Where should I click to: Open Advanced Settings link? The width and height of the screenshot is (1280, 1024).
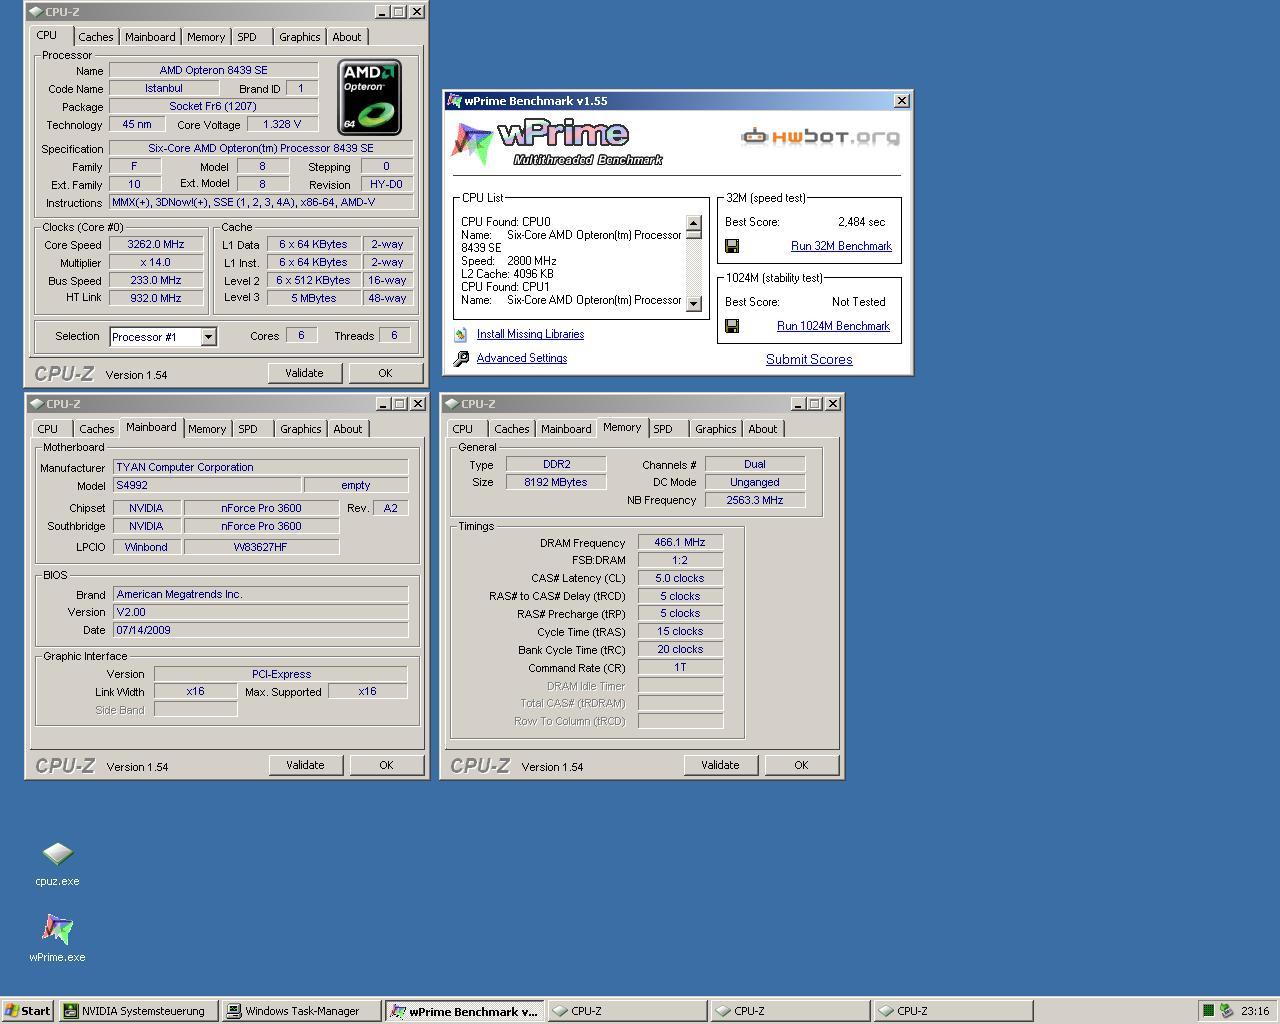(x=522, y=358)
